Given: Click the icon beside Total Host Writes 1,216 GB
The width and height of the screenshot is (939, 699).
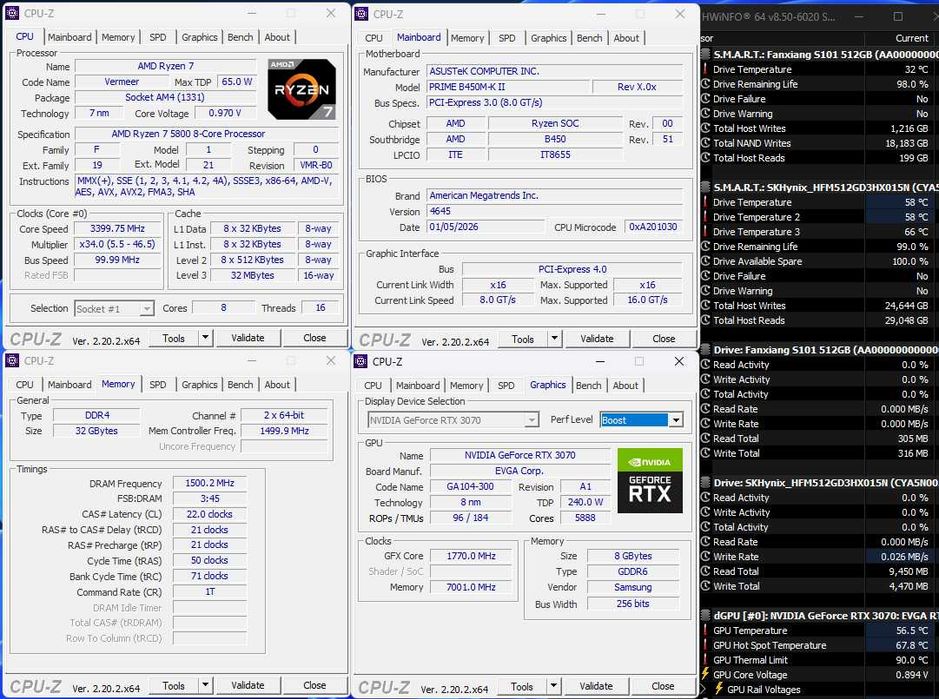Looking at the screenshot, I should (705, 128).
